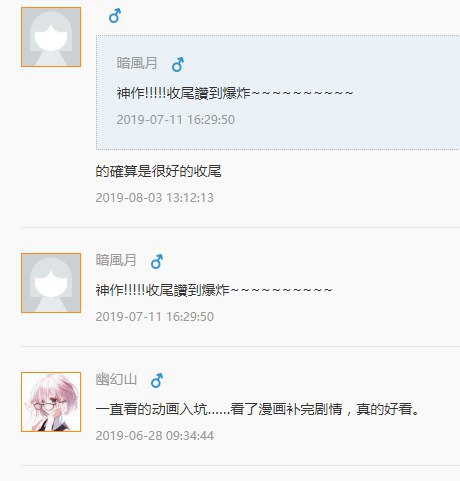Click the male symbol next to 幽幻山

pyautogui.click(x=157, y=380)
